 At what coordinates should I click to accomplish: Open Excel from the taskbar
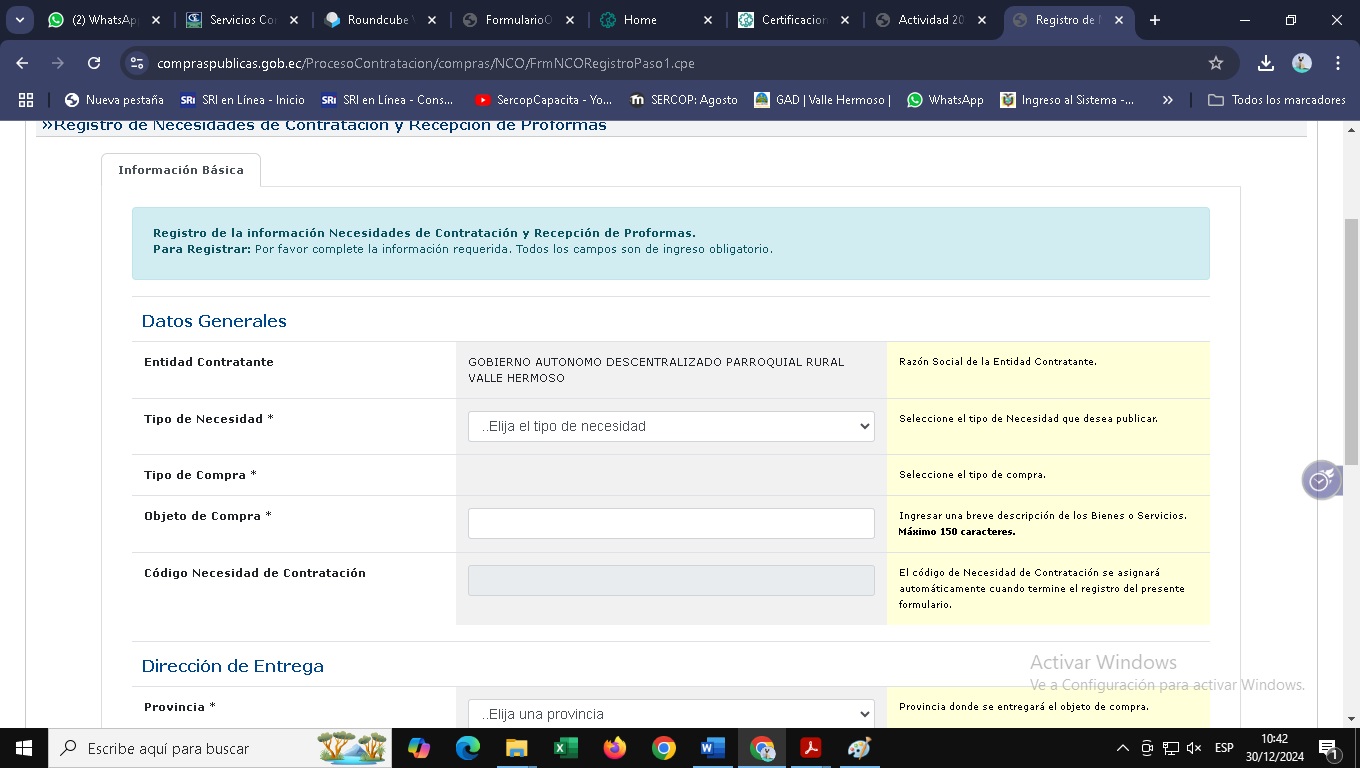(565, 748)
